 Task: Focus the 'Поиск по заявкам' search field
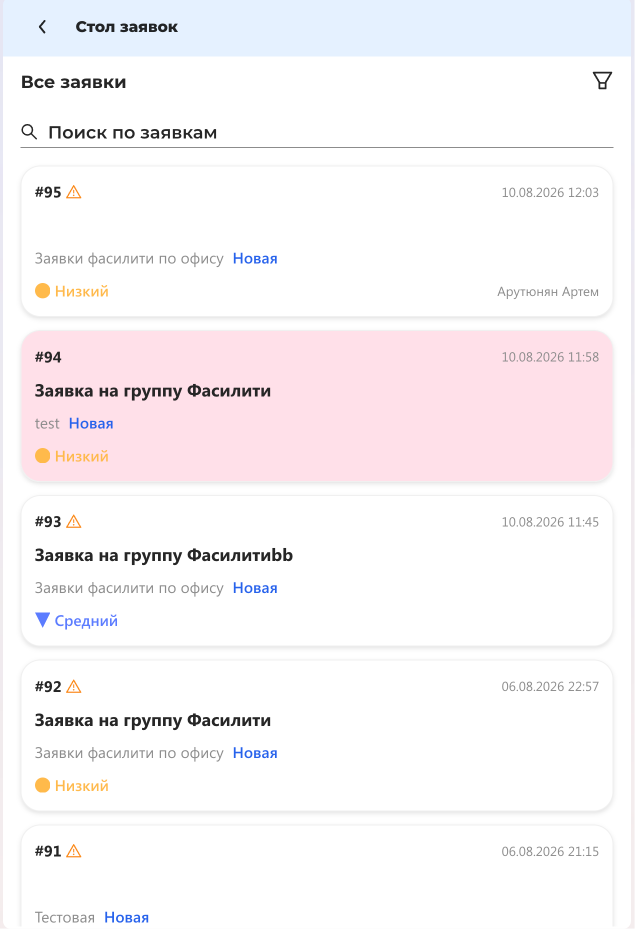[x=317, y=132]
